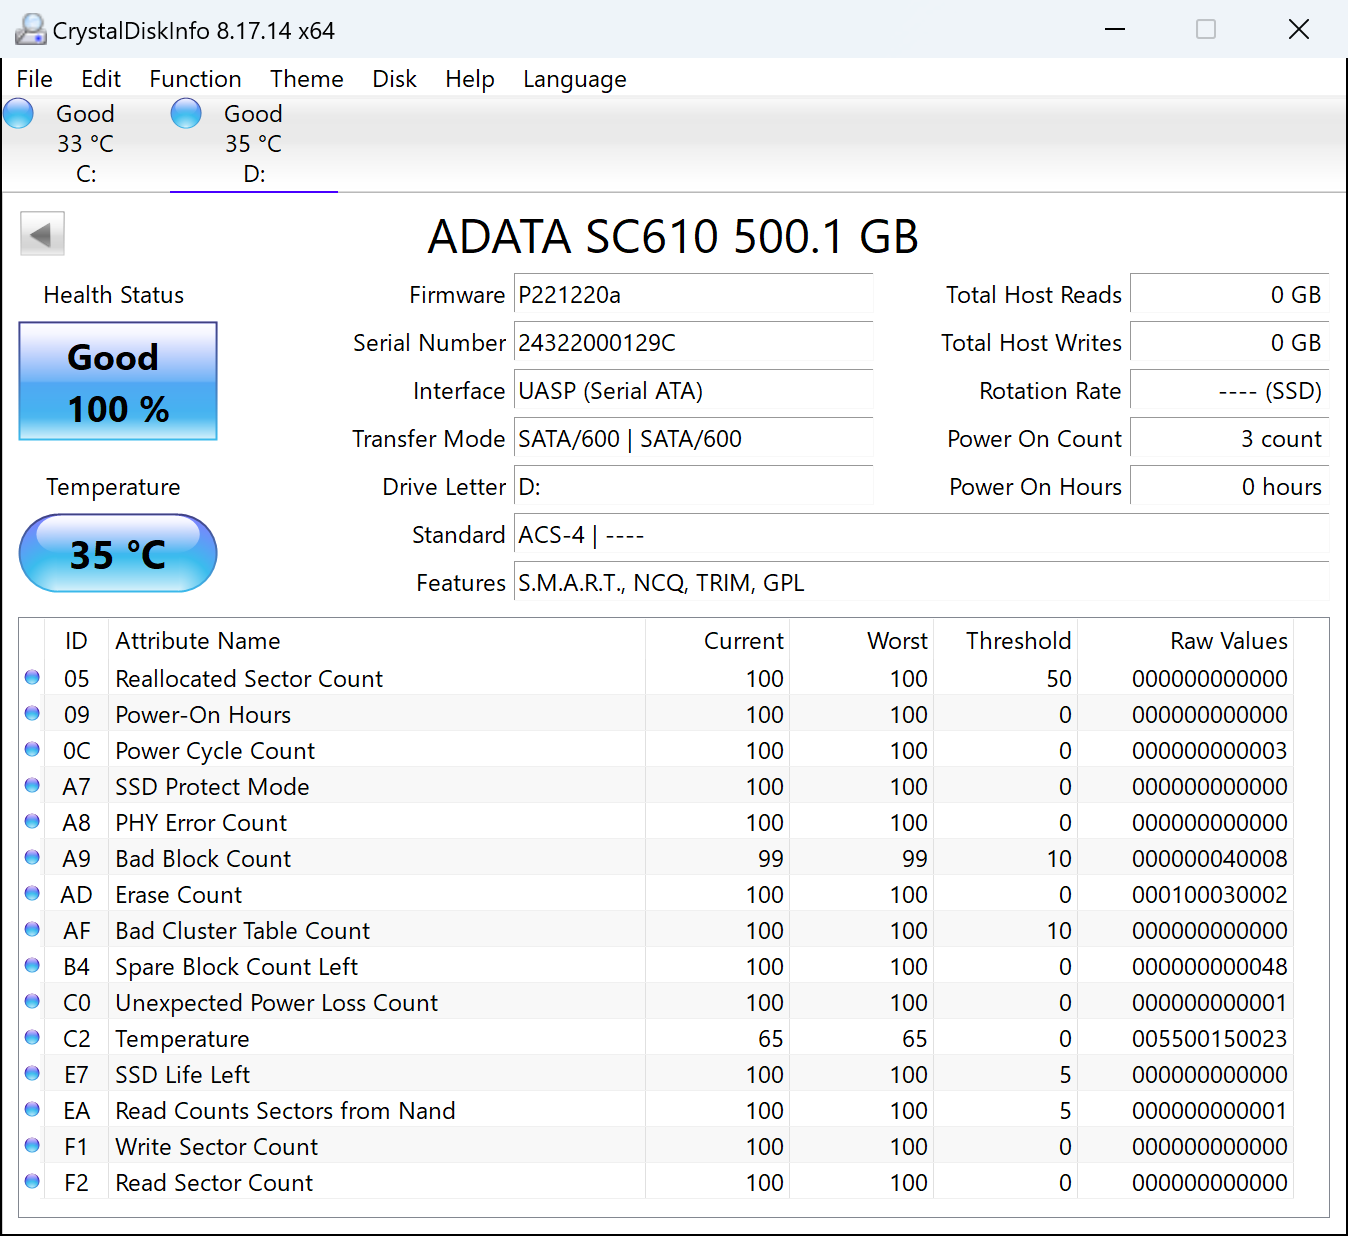Select the D: drive status orb
Viewport: 1348px width, 1236px height.
click(x=186, y=114)
